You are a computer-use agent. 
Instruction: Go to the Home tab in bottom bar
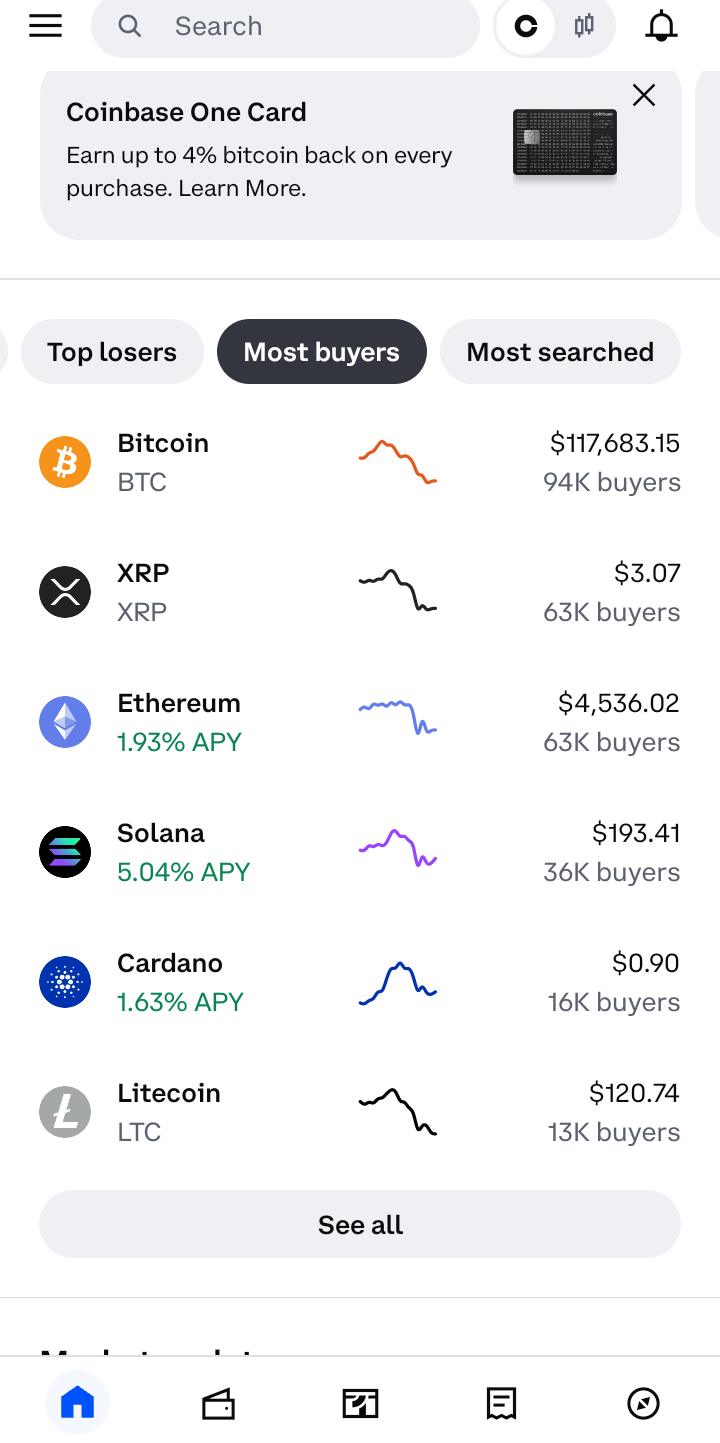(77, 1403)
